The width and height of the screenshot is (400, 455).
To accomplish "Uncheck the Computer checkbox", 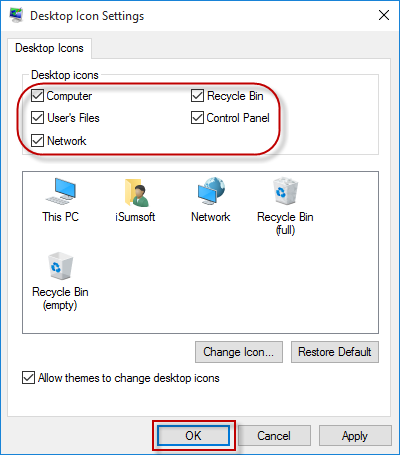I will (37, 96).
